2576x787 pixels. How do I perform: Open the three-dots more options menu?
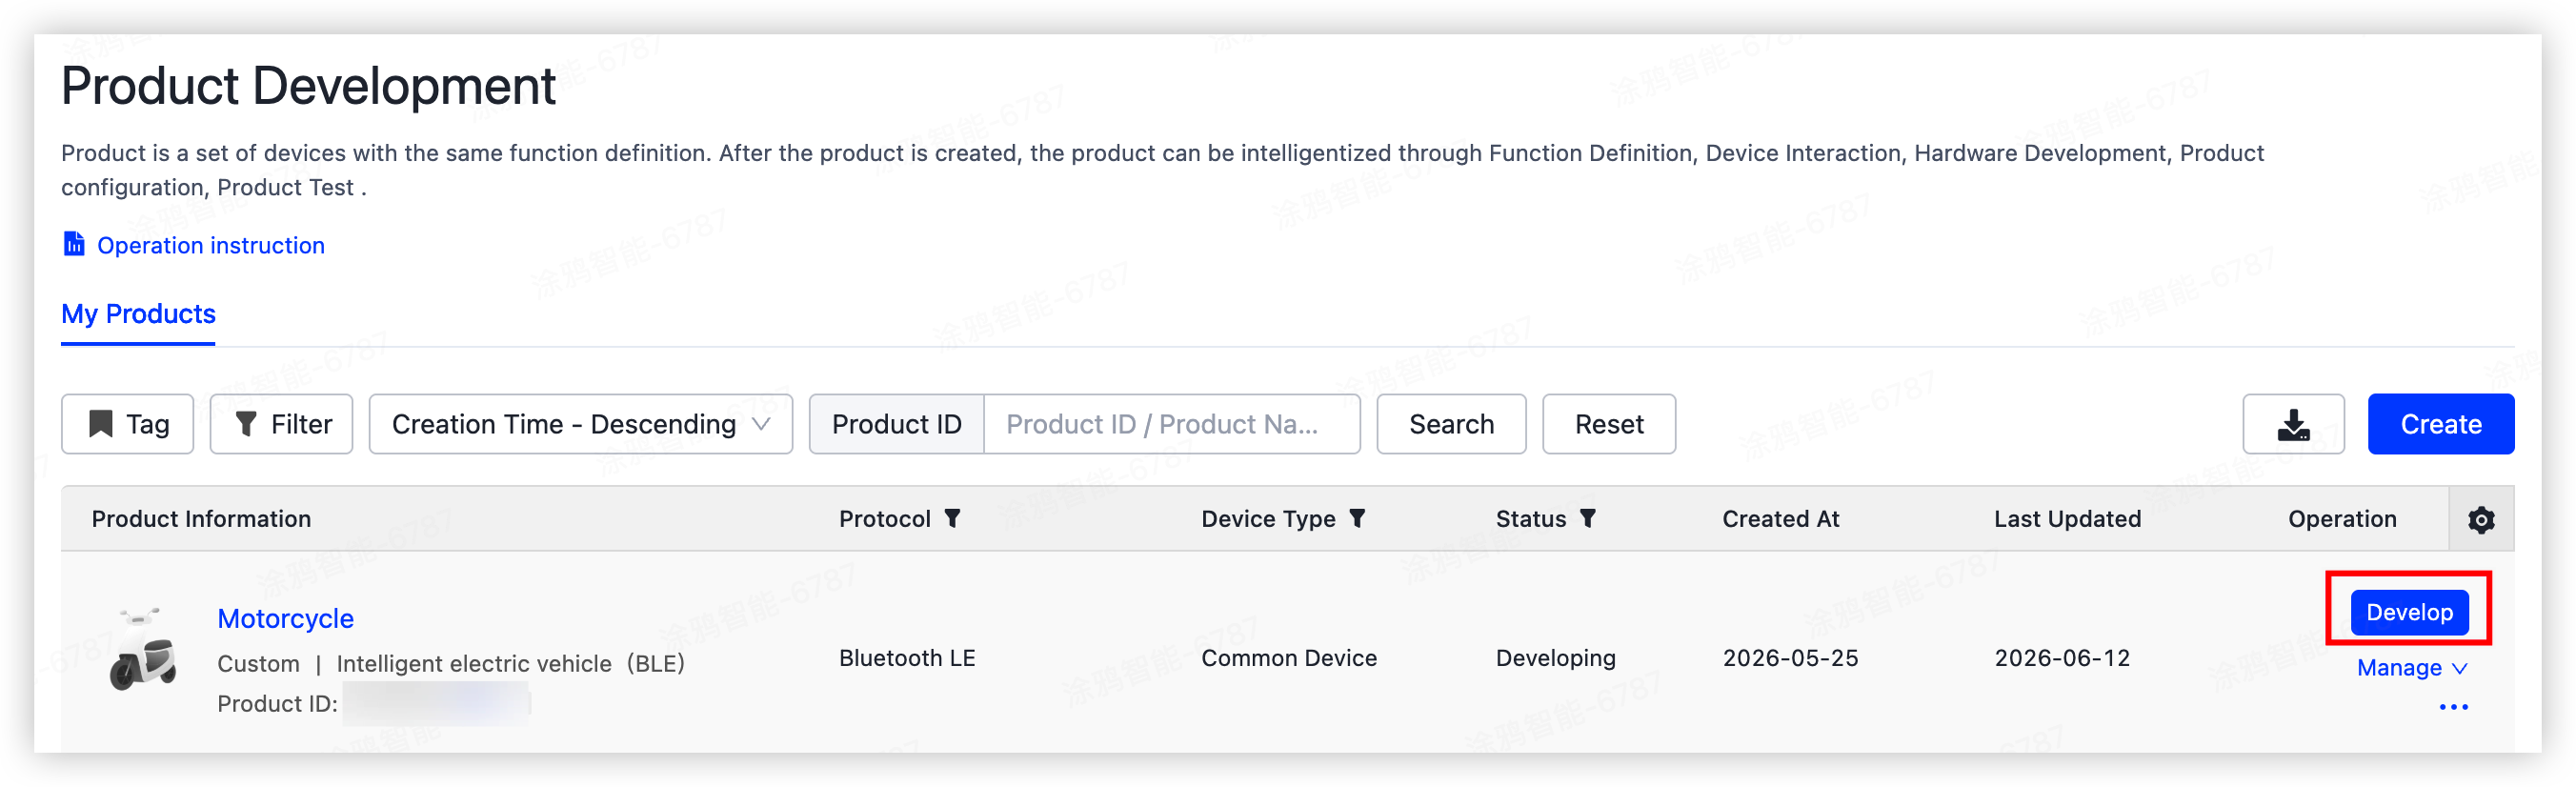pos(2452,707)
